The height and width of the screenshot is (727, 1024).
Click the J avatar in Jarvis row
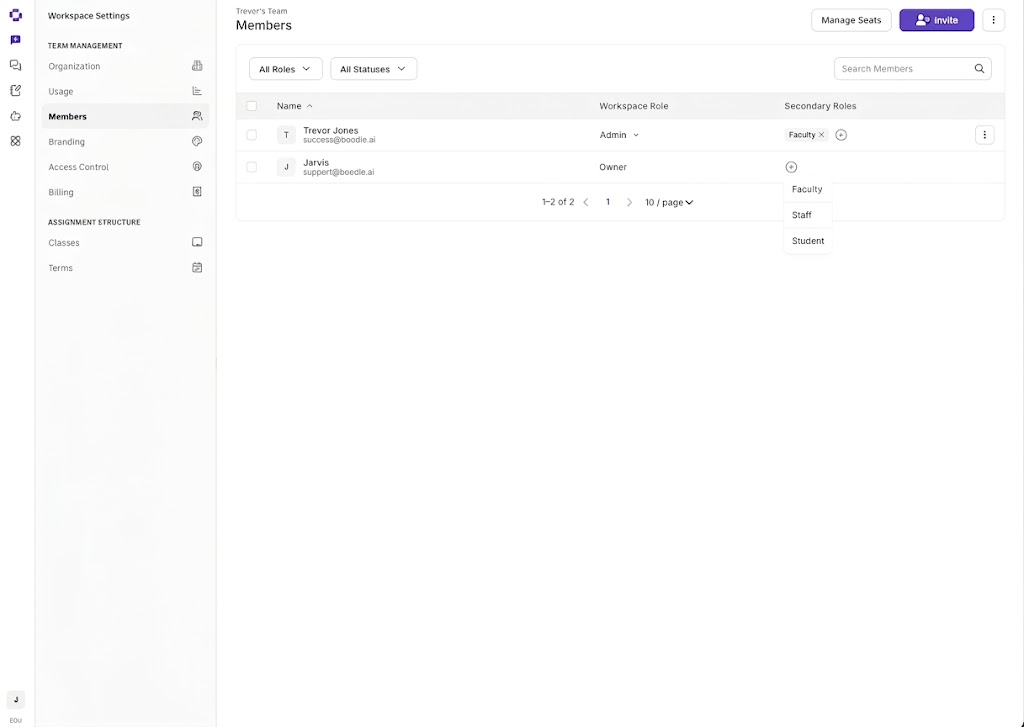point(286,167)
